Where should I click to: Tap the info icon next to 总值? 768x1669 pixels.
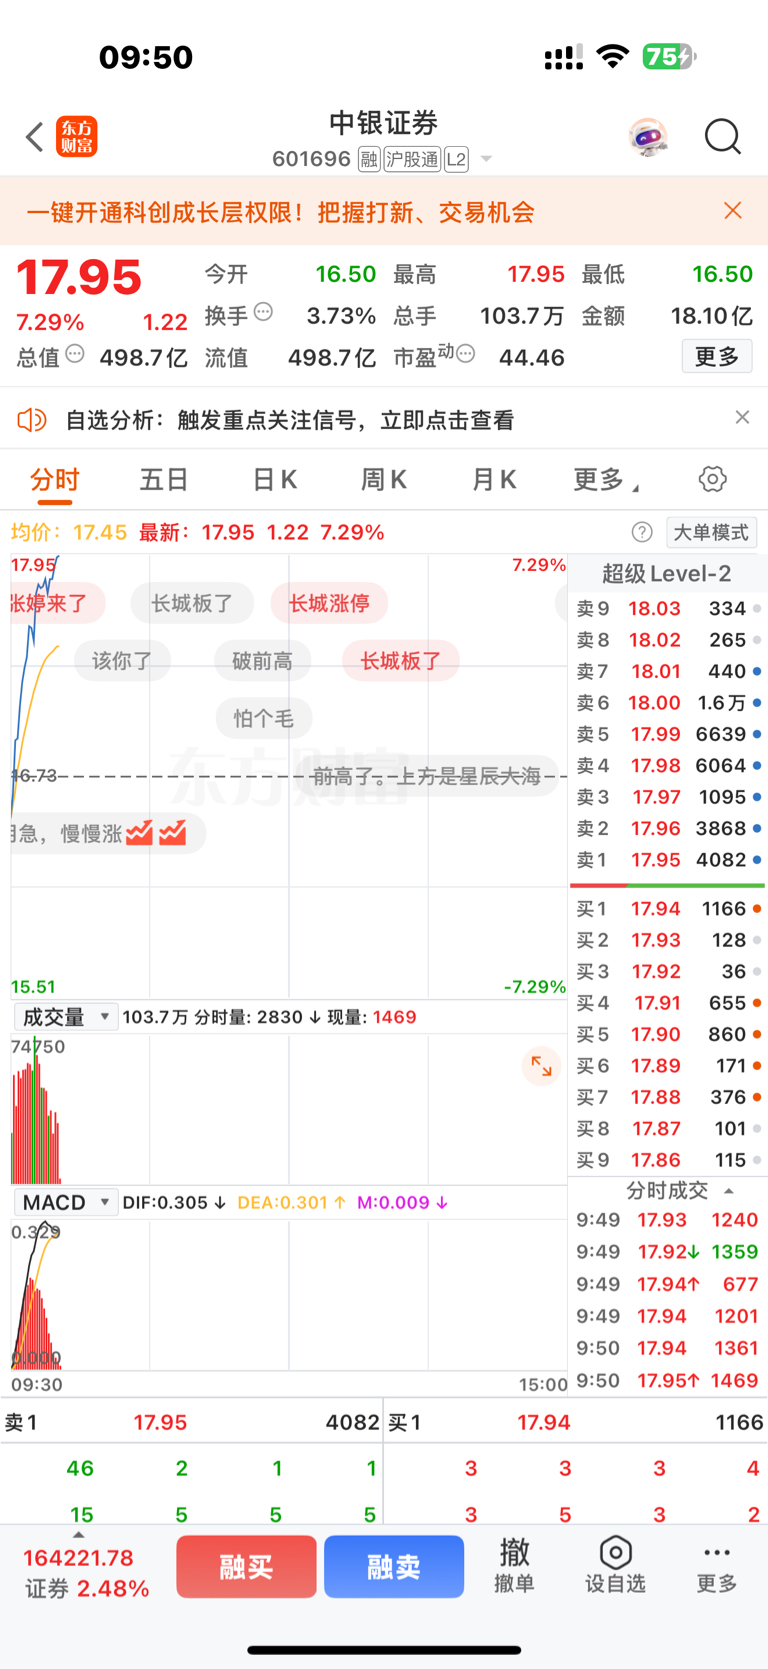pyautogui.click(x=75, y=354)
